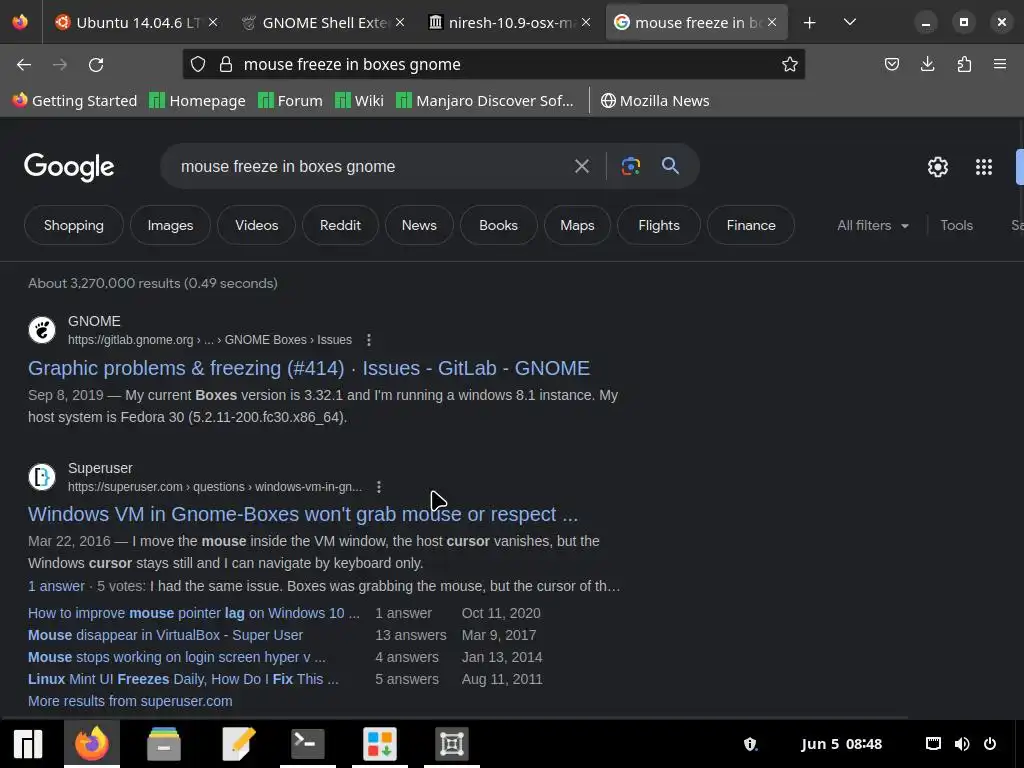This screenshot has width=1024, height=768.
Task: Start a Google Lens image search
Action: [x=630, y=166]
